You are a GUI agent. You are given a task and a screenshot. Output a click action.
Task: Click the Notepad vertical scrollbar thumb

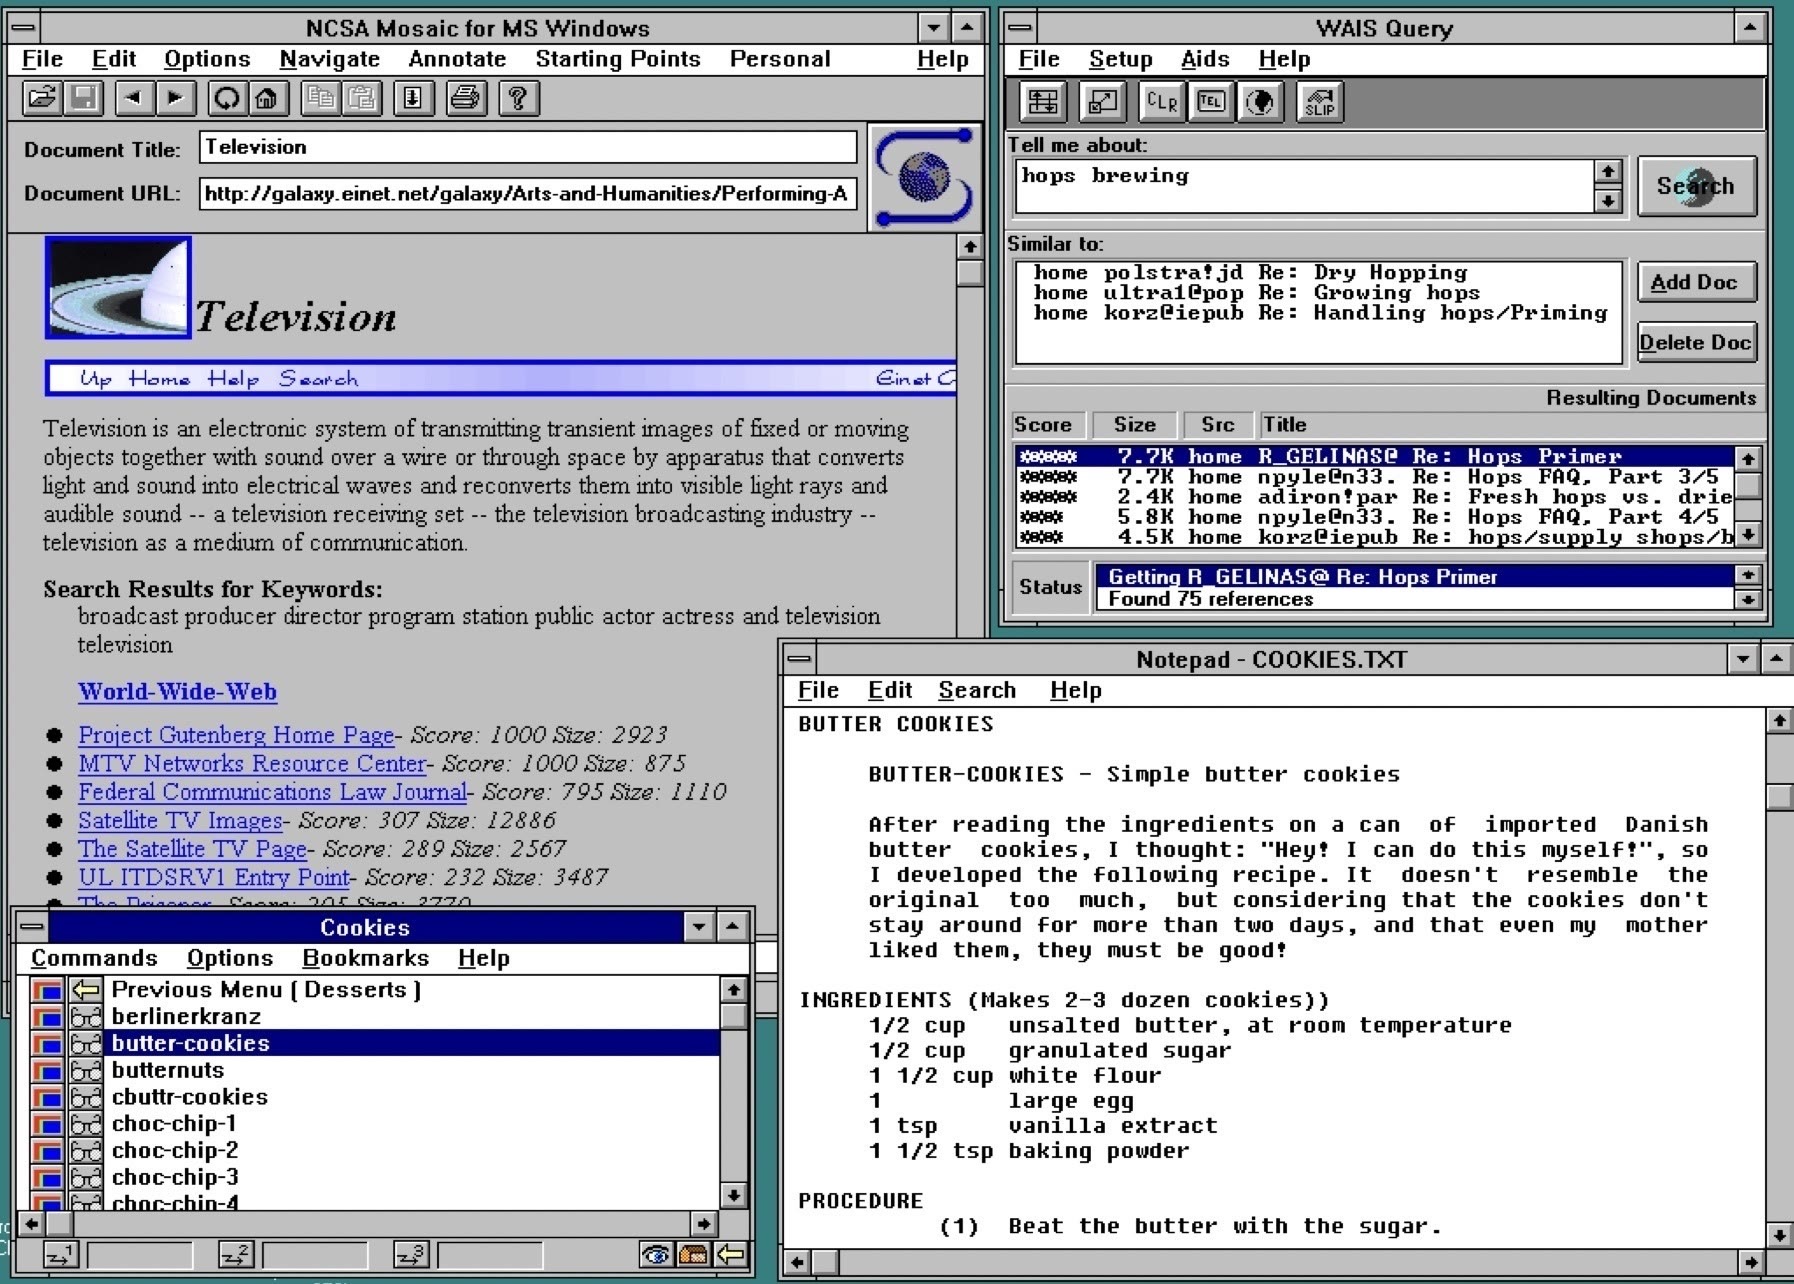pos(1779,797)
